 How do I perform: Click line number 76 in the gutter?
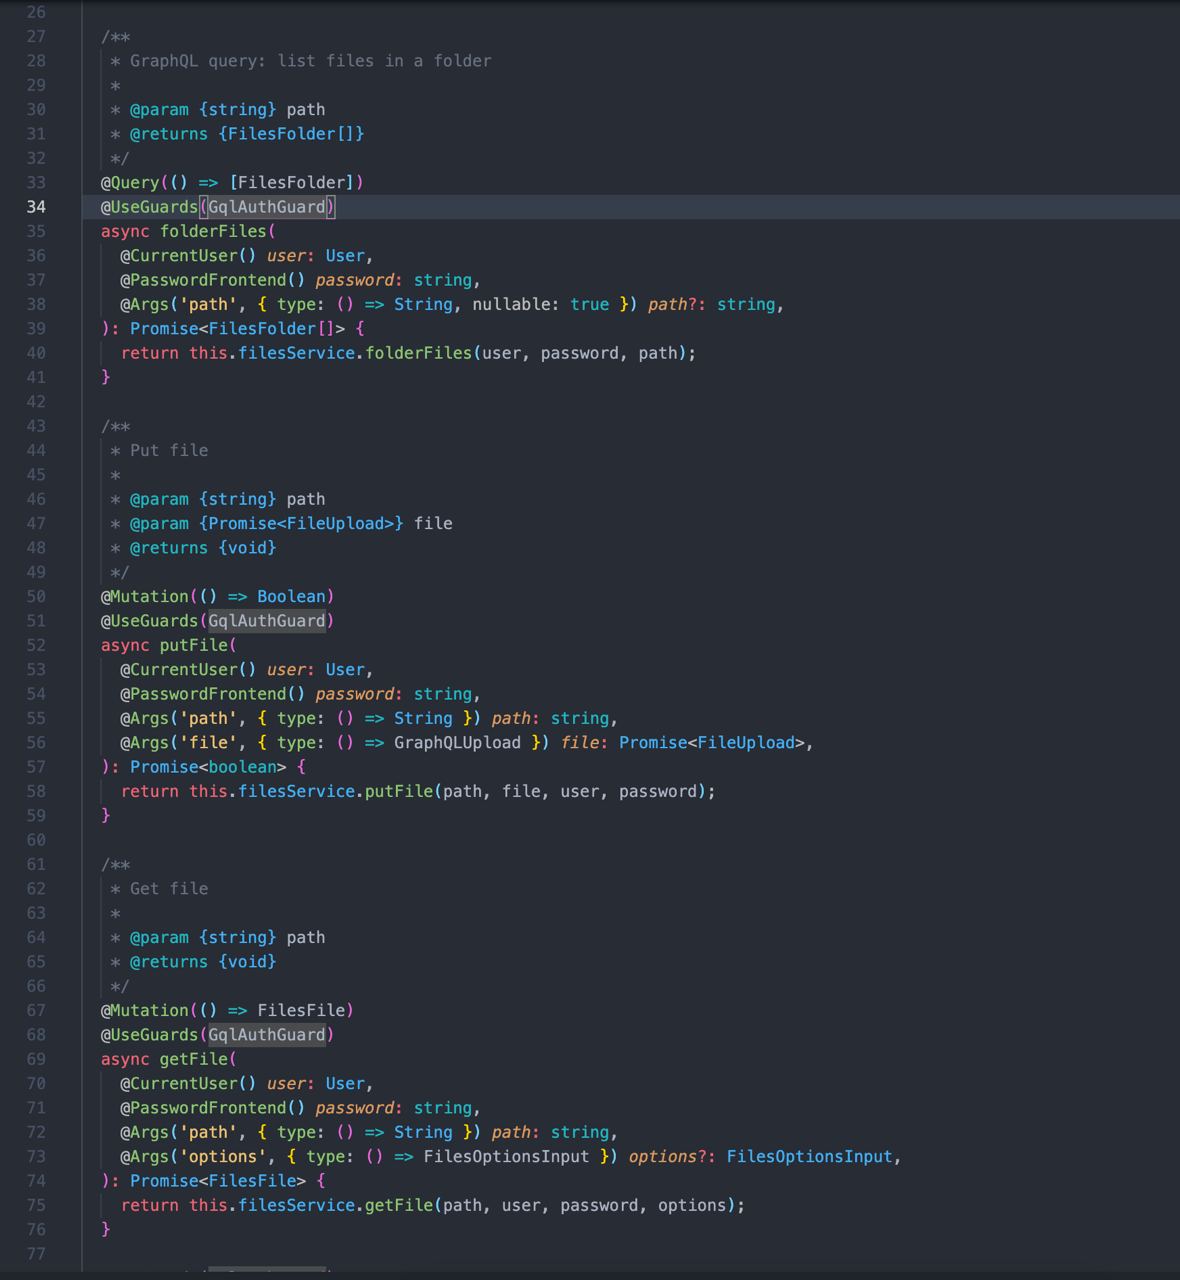pyautogui.click(x=36, y=1230)
